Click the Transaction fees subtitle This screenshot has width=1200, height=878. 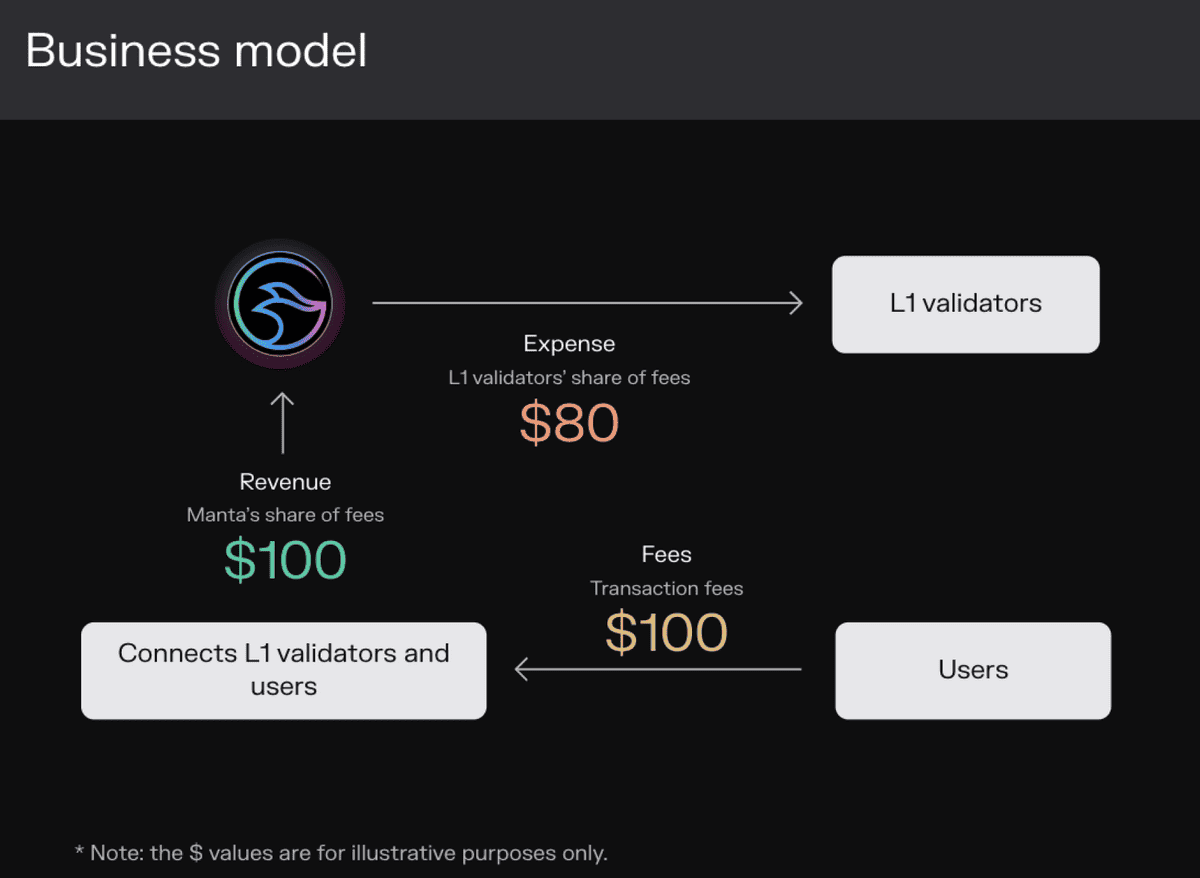pyautogui.click(x=667, y=588)
